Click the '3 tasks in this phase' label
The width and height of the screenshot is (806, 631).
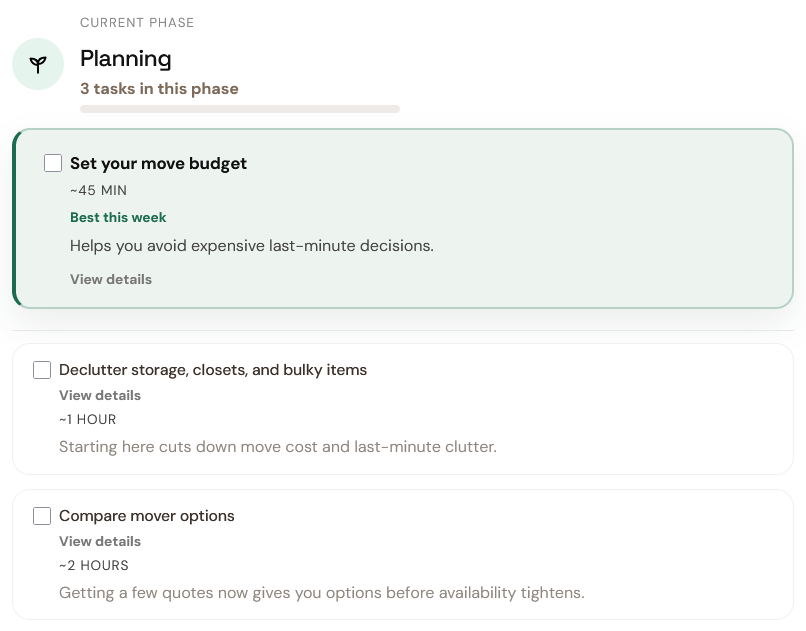(159, 89)
